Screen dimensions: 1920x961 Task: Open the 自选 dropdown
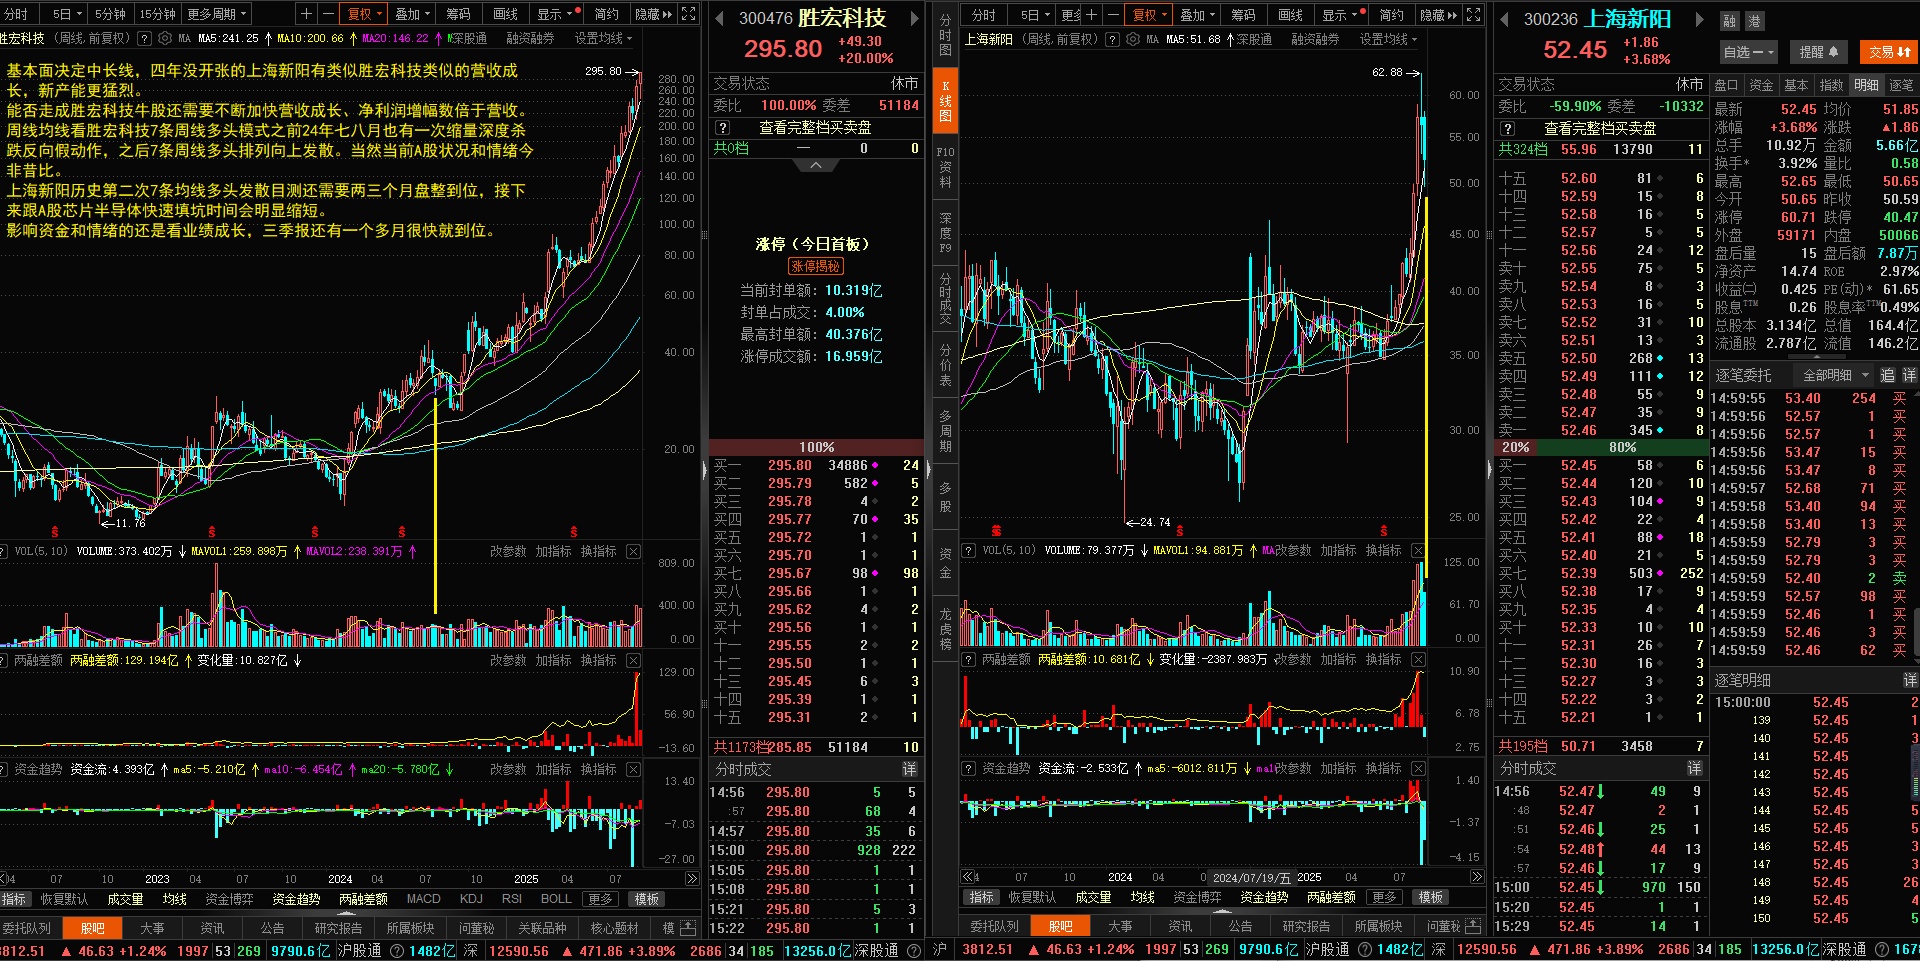click(x=1748, y=52)
